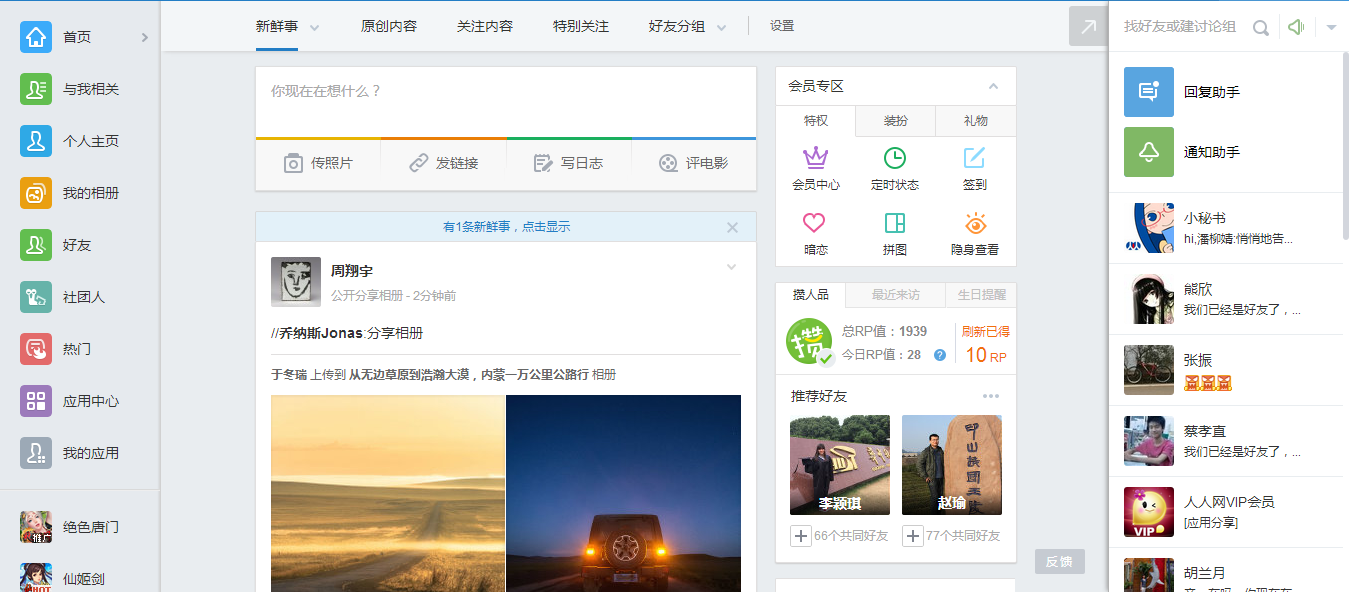Open the 首页 home icon in sidebar
This screenshot has width=1349, height=592.
click(x=36, y=37)
